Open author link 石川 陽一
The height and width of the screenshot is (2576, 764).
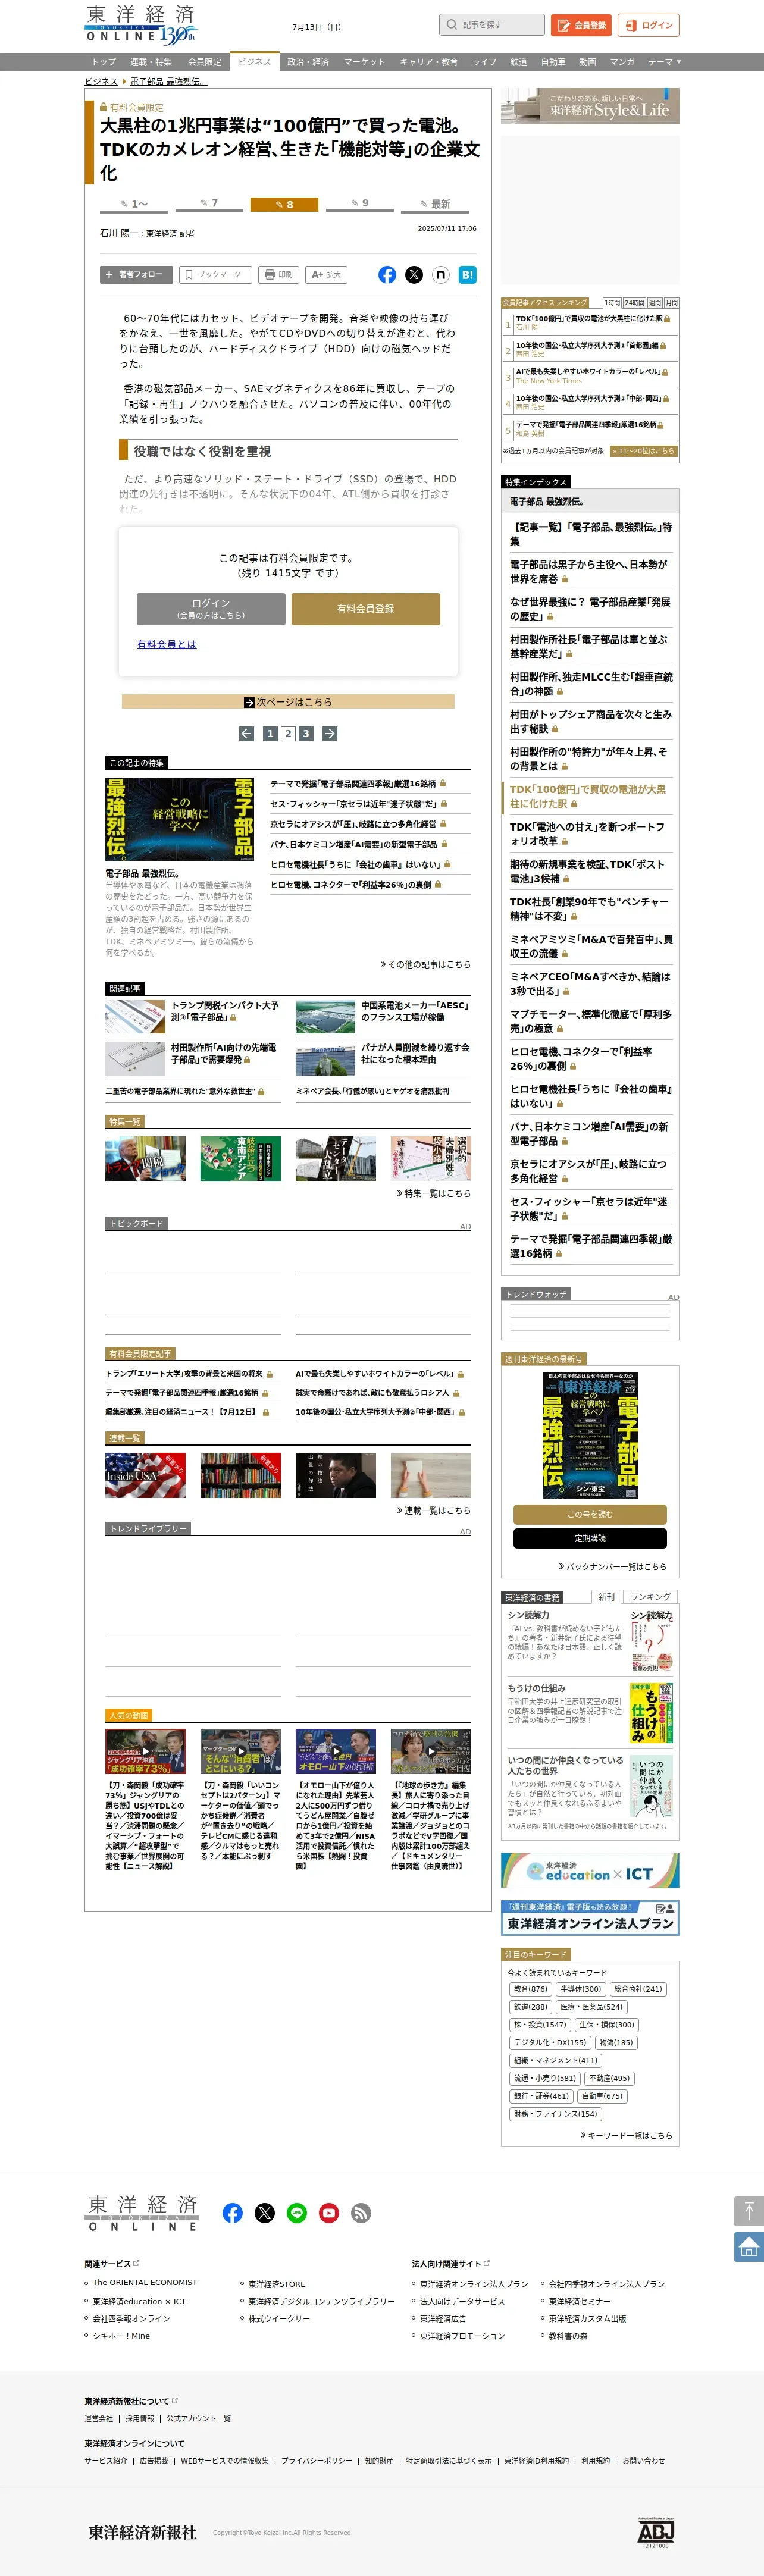pos(118,233)
